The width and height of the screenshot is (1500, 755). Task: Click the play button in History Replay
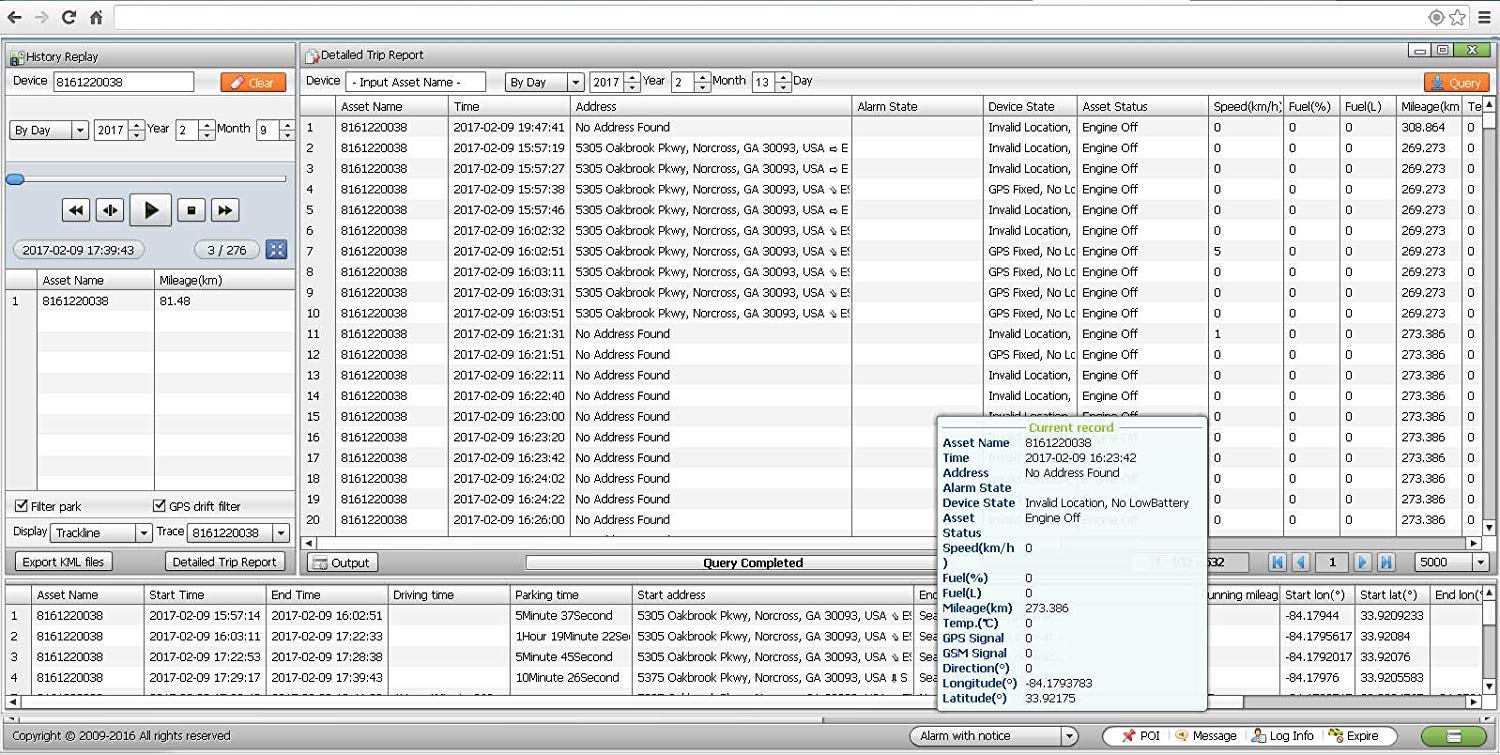click(x=150, y=210)
